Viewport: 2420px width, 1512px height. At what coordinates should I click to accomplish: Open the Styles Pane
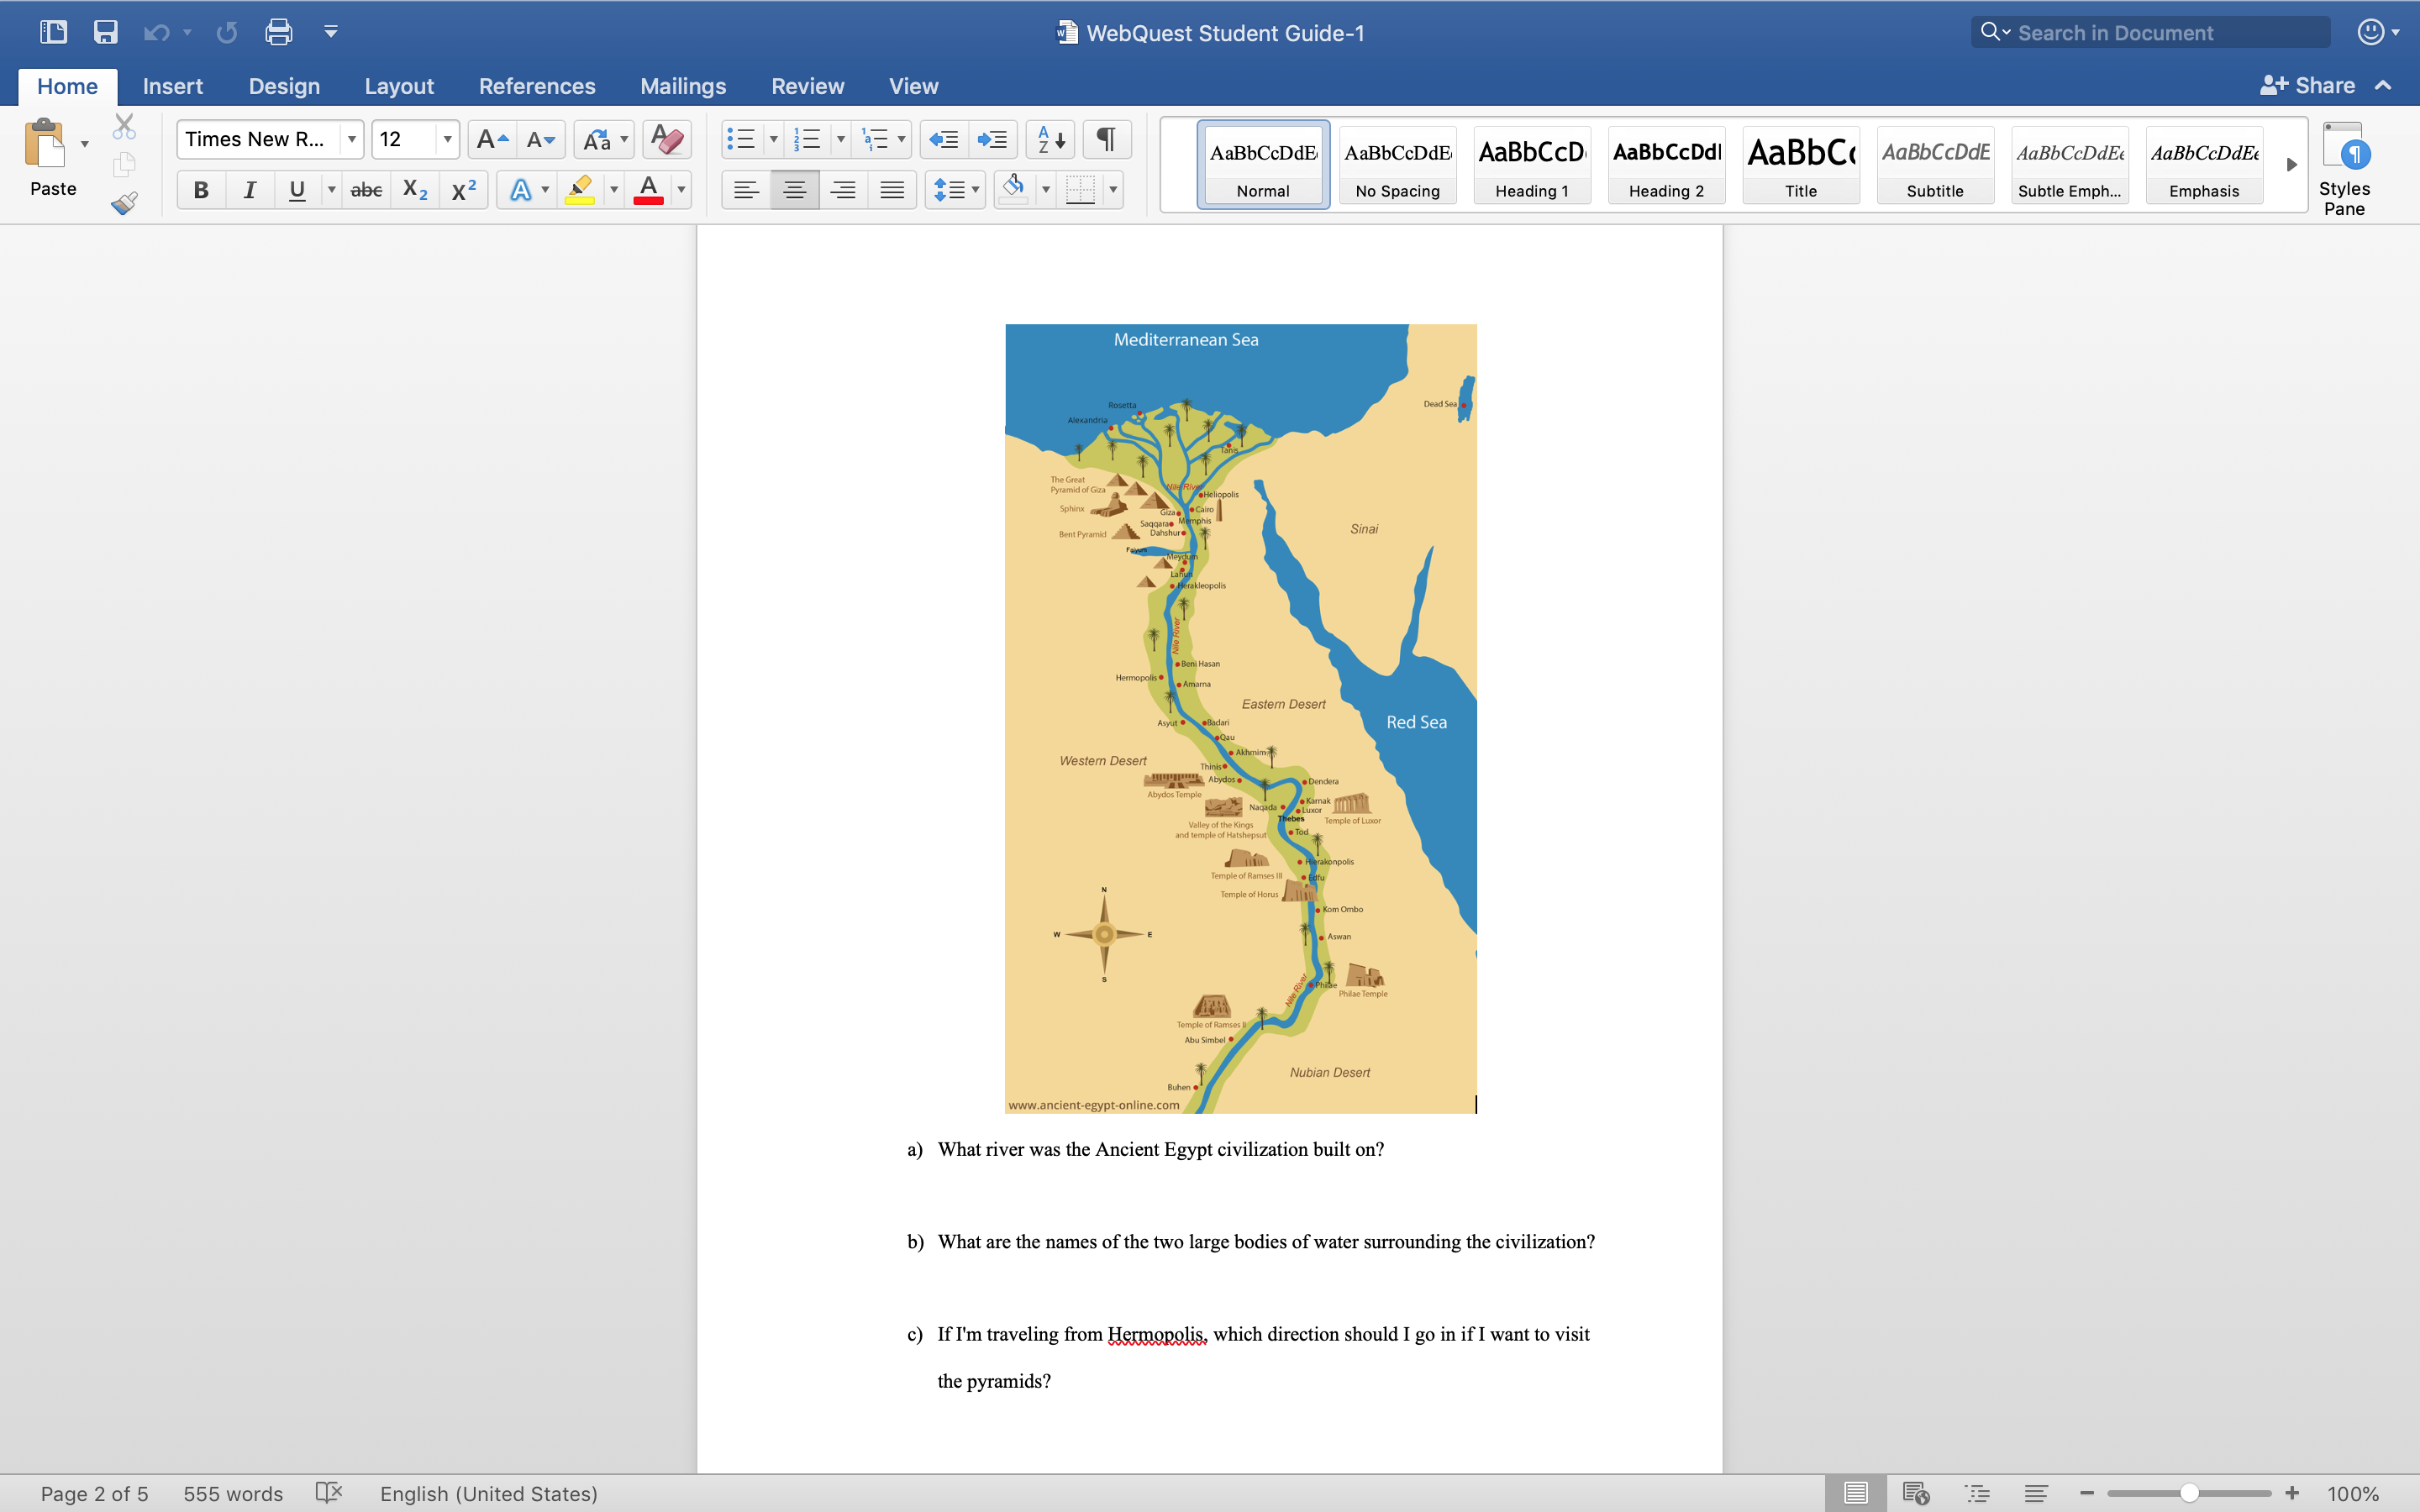2343,167
